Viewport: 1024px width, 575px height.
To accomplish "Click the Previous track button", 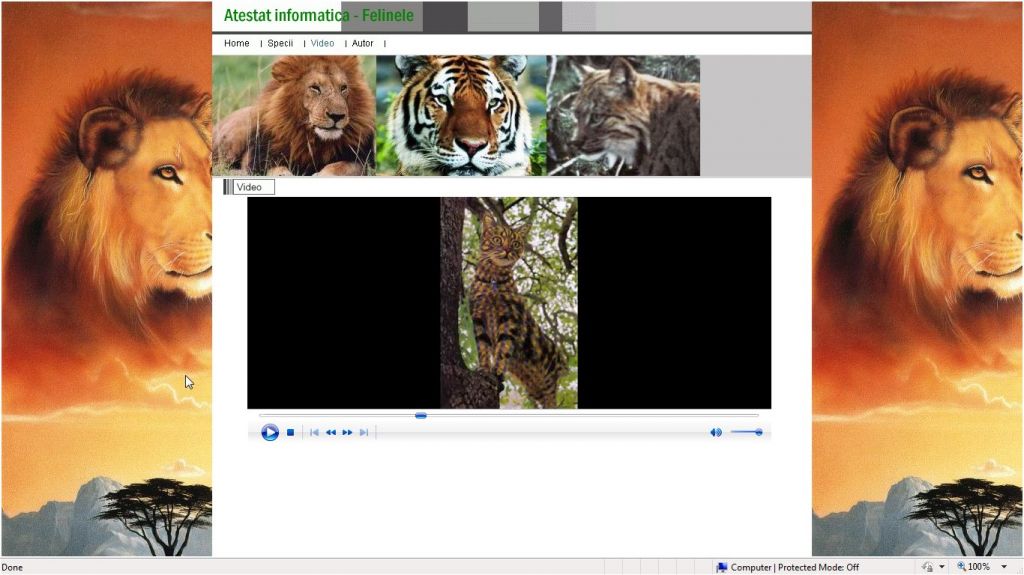I will (314, 432).
